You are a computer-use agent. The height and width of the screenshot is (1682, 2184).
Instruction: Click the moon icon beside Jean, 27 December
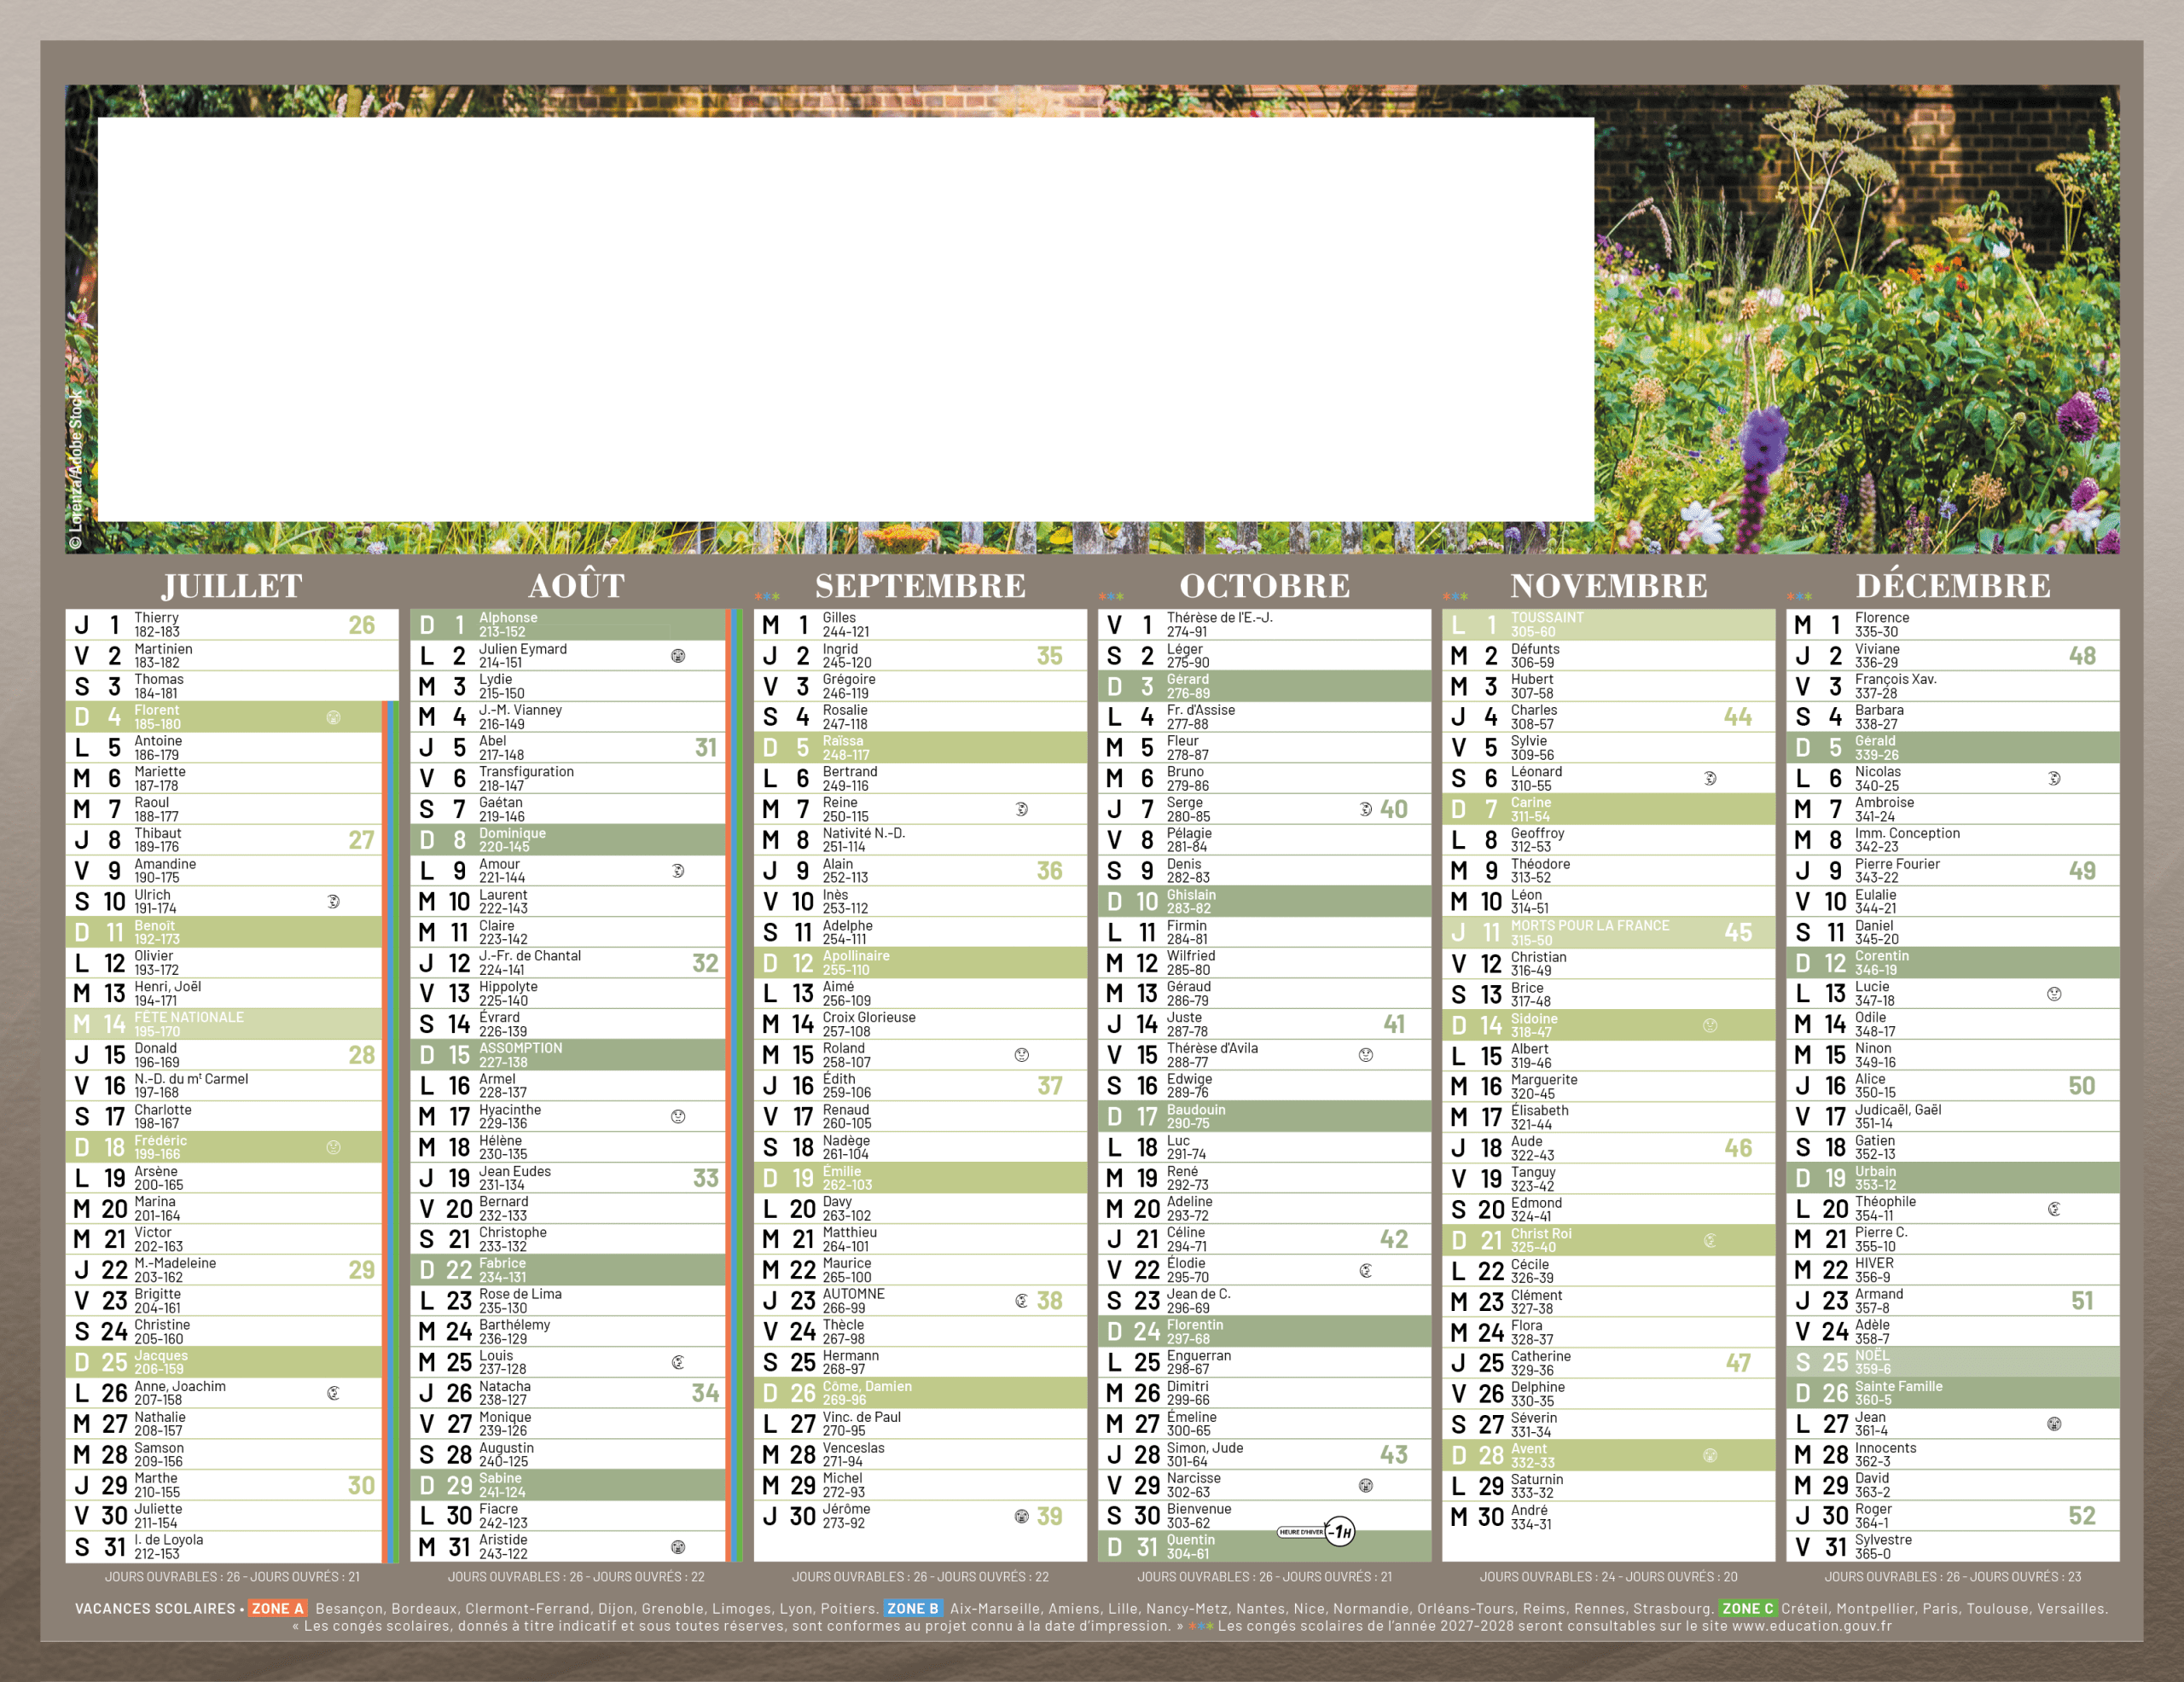pyautogui.click(x=2054, y=1424)
